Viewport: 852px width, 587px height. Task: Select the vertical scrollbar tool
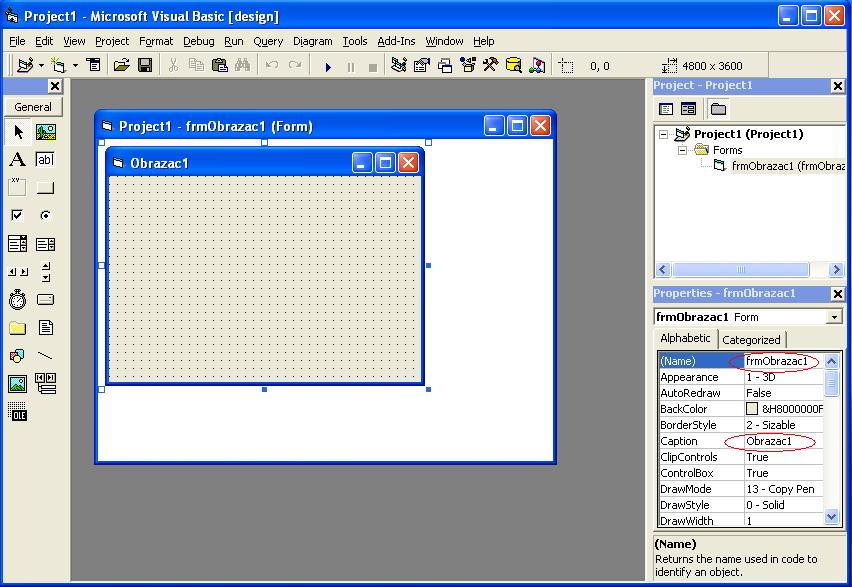(46, 272)
